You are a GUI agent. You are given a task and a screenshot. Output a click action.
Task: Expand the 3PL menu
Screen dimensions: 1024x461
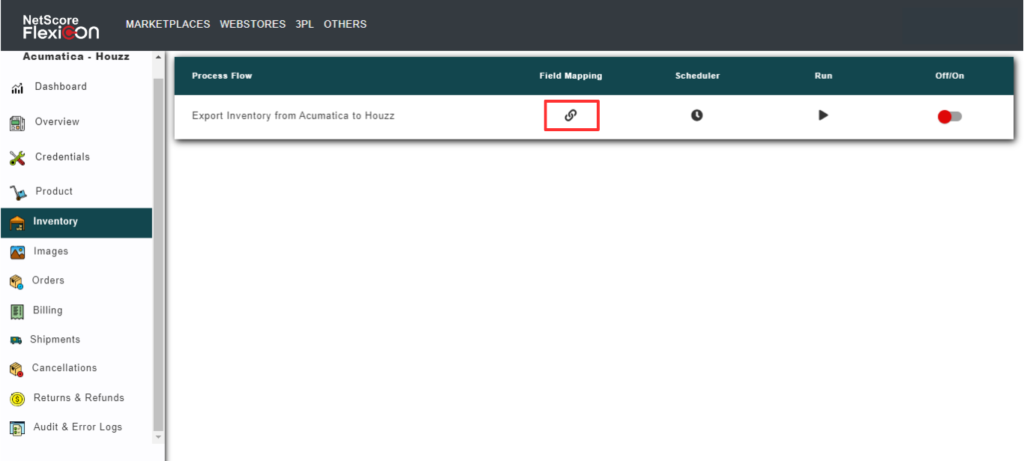(304, 24)
